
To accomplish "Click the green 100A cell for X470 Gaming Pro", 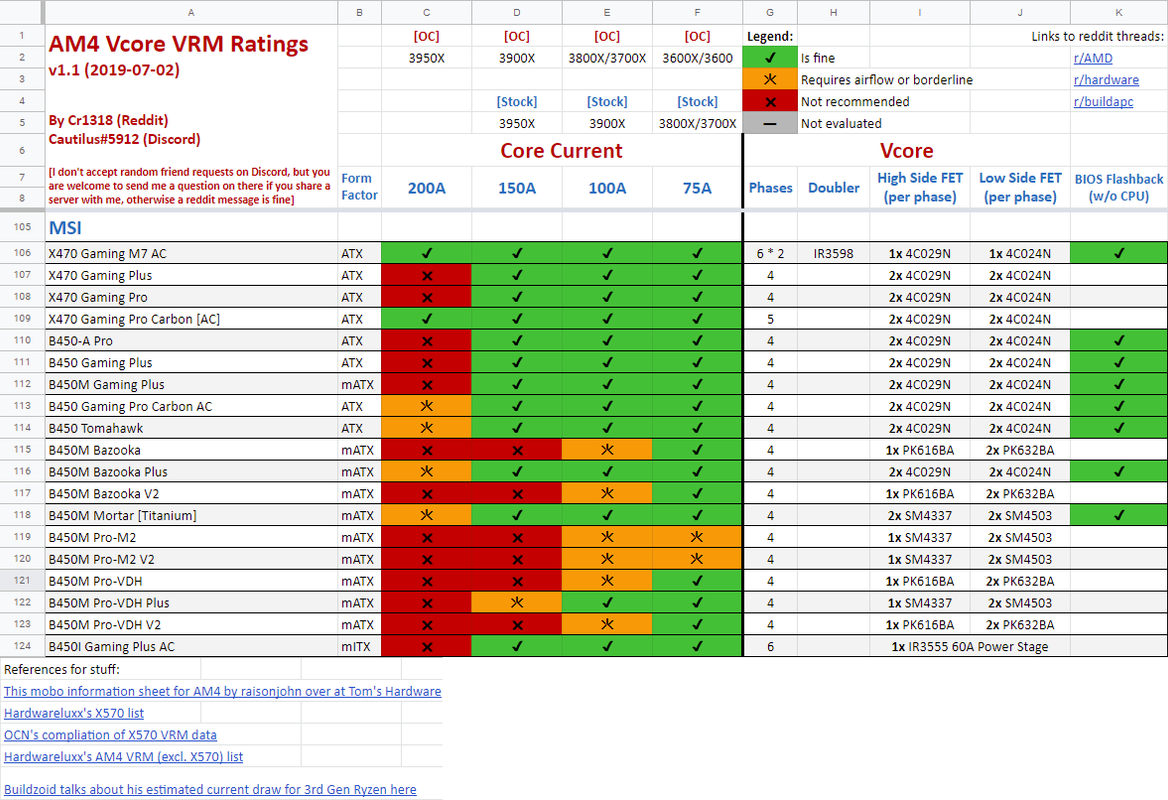I will pyautogui.click(x=607, y=297).
